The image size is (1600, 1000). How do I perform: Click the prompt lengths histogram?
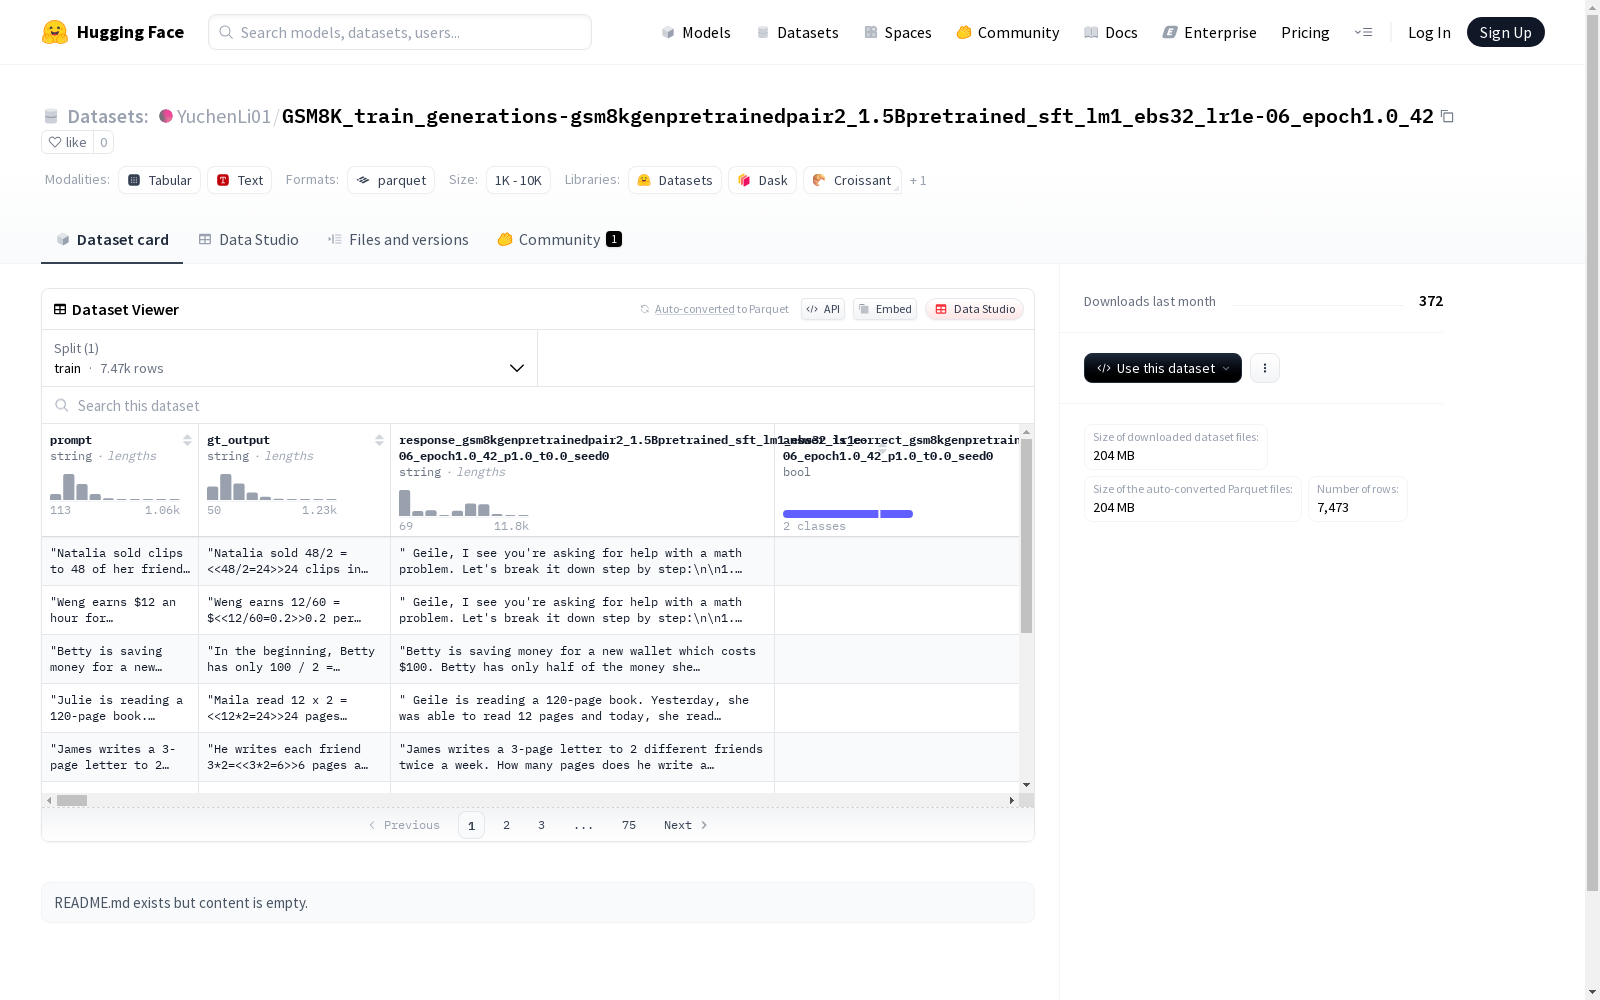pyautogui.click(x=115, y=487)
